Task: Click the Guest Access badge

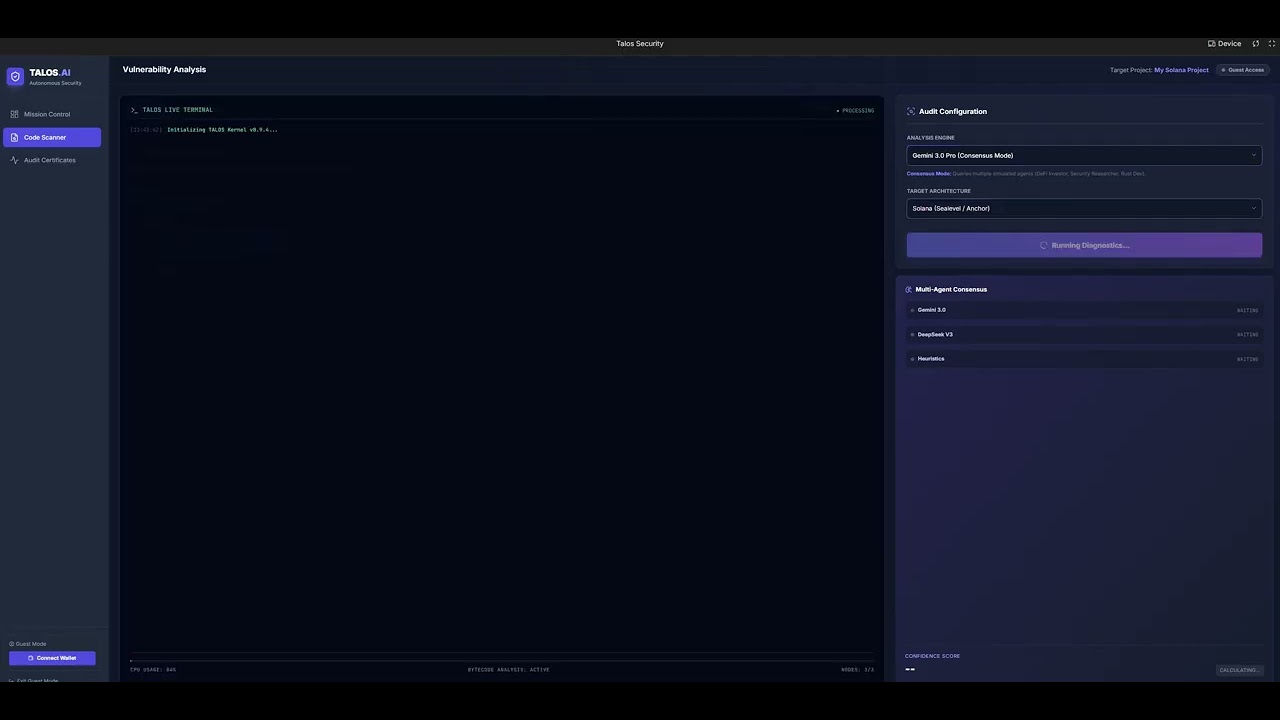Action: point(1243,70)
